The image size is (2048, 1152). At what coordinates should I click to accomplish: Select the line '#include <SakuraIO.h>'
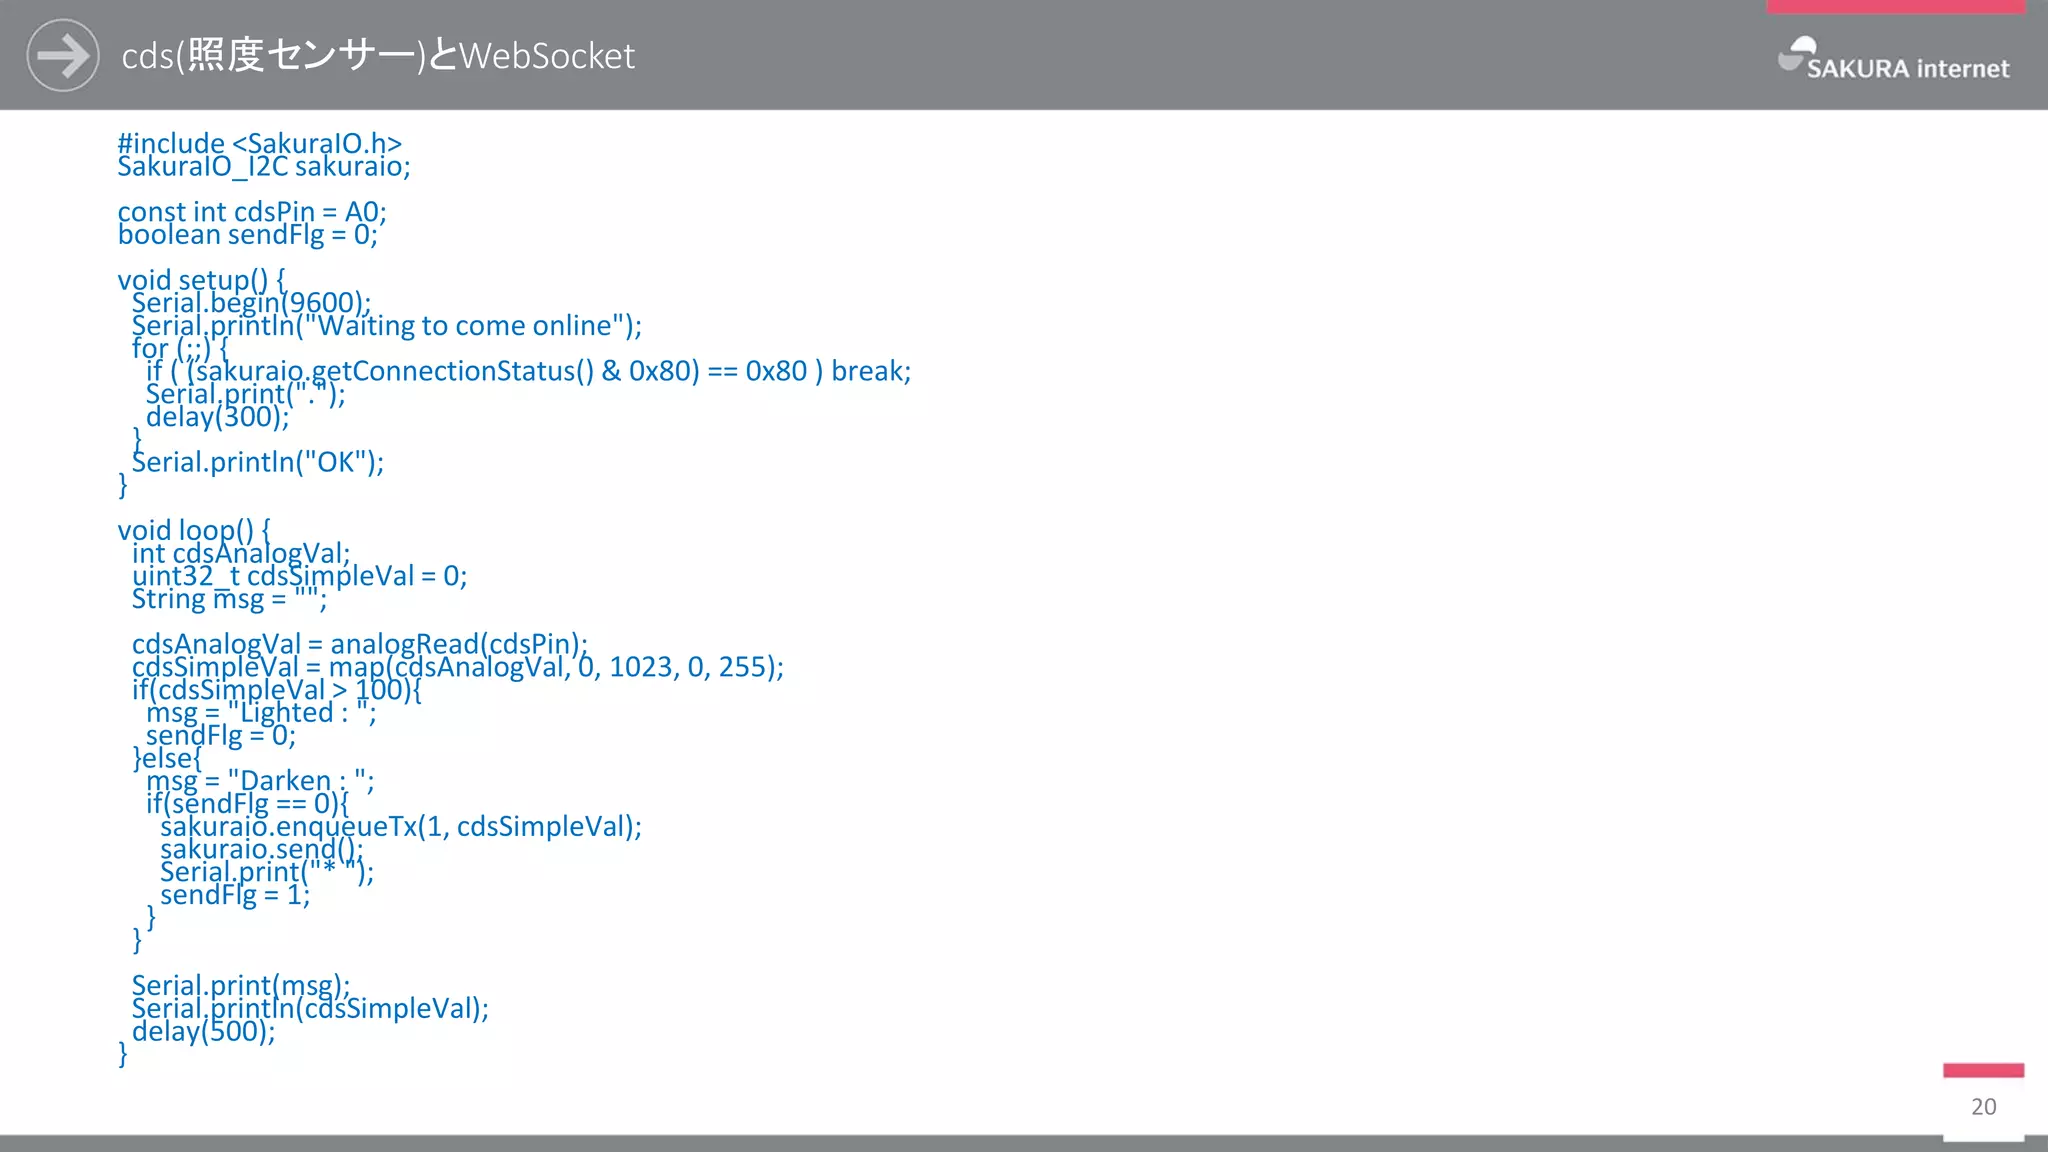click(260, 143)
